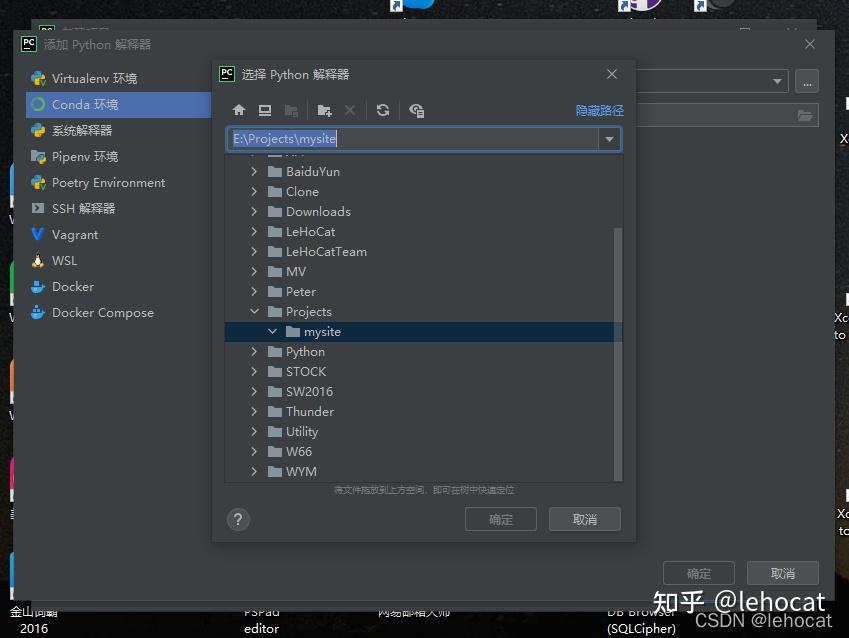
Task: Click the project directory toolbar icon
Action: (291, 110)
